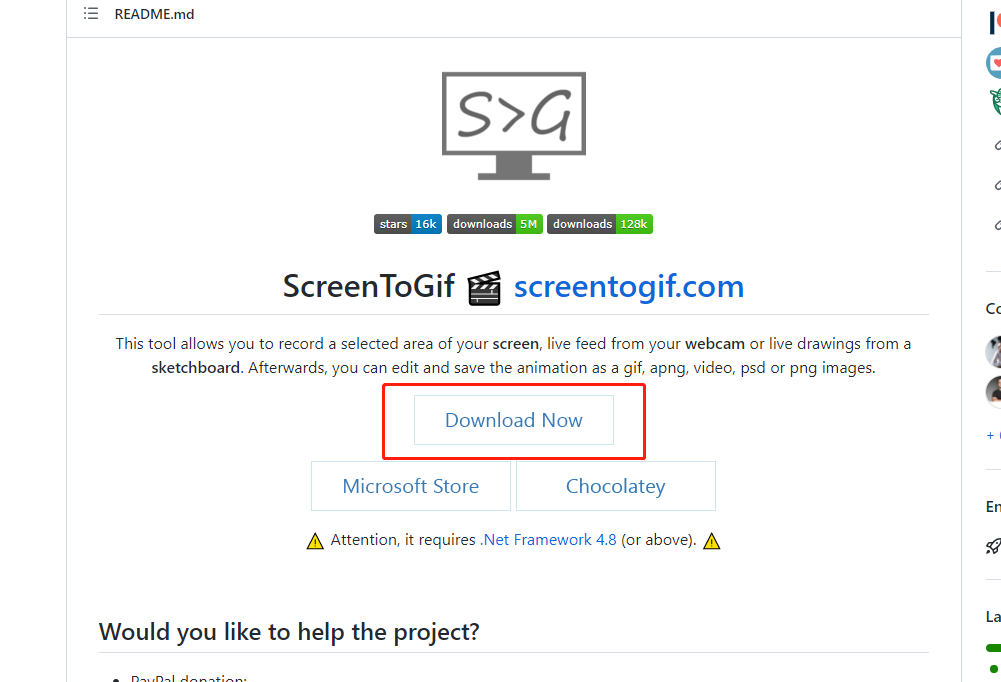
Task: Click the Download Now button
Action: click(x=514, y=420)
